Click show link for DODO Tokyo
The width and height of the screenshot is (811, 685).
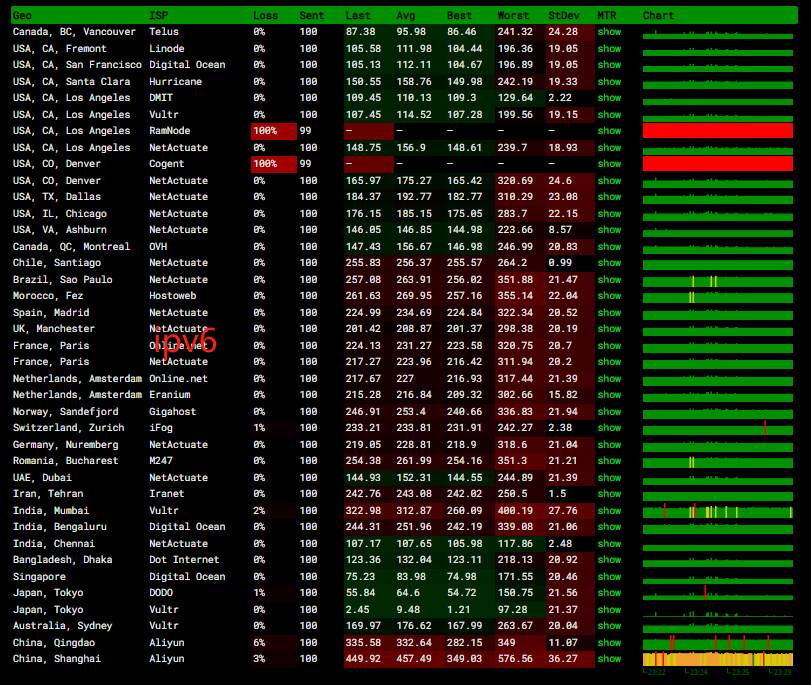[x=609, y=593]
